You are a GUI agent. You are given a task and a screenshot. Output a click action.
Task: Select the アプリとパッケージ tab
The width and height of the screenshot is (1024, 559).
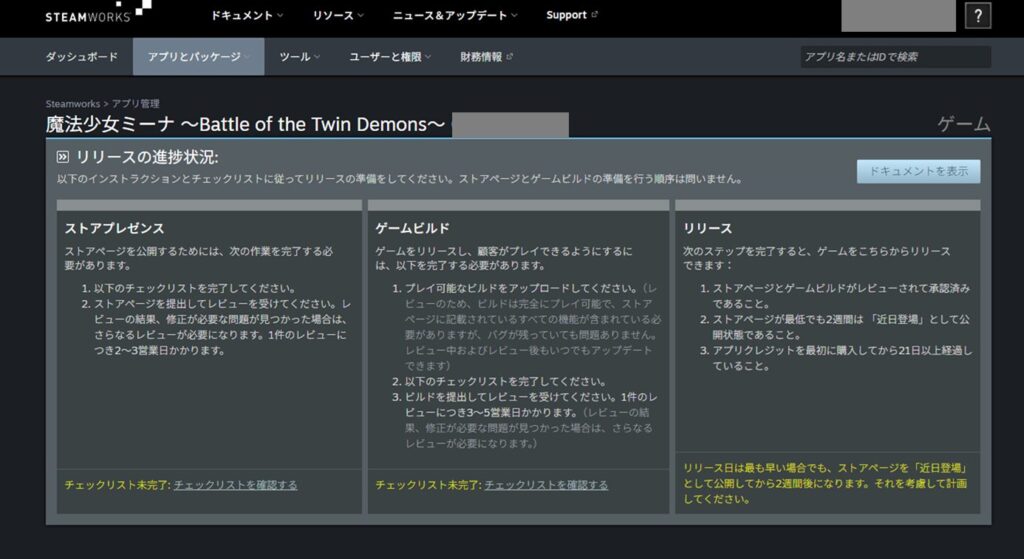pos(198,57)
